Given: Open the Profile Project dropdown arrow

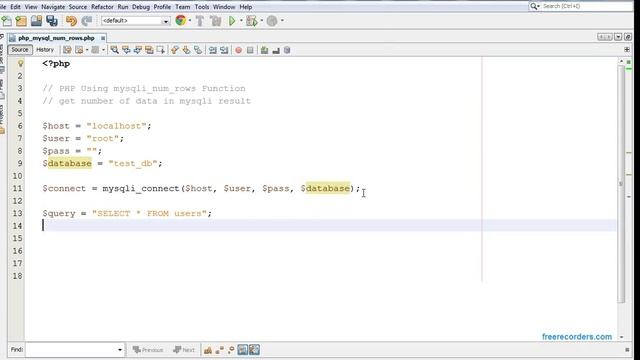Looking at the screenshot, I should pyautogui.click(x=282, y=21).
